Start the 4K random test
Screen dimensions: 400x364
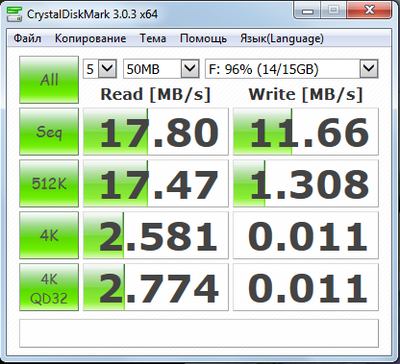pyautogui.click(x=49, y=235)
